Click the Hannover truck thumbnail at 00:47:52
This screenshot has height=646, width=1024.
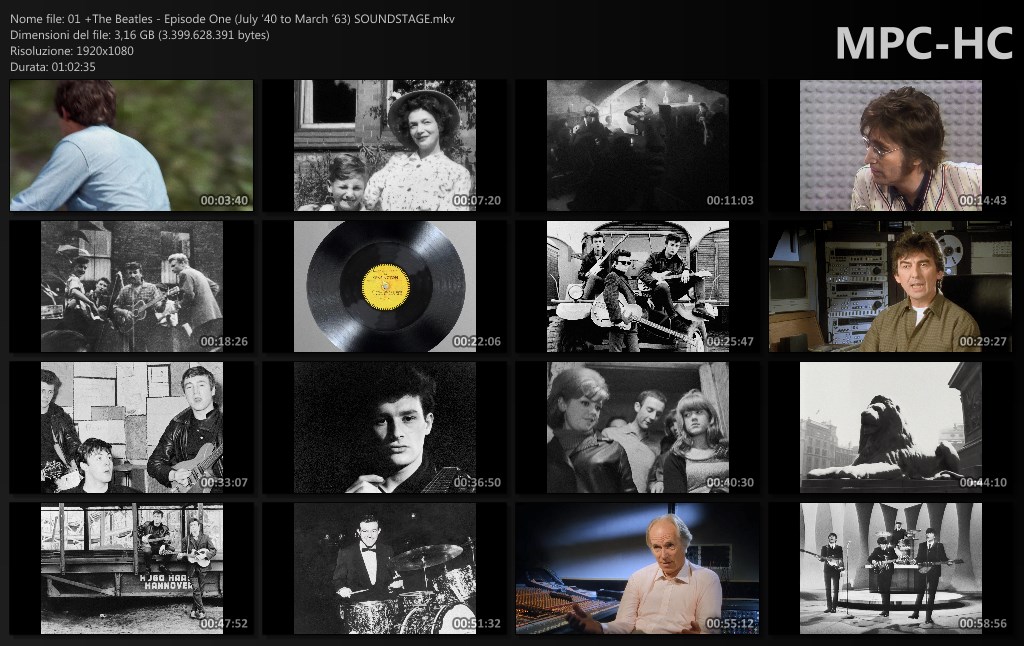click(x=131, y=568)
